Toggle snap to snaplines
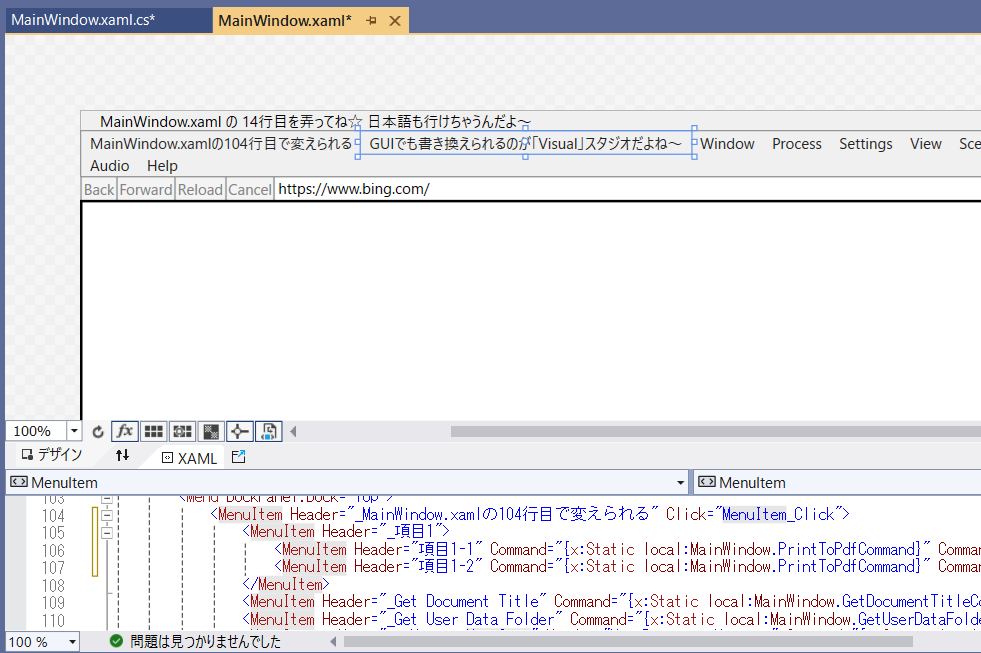 point(240,432)
